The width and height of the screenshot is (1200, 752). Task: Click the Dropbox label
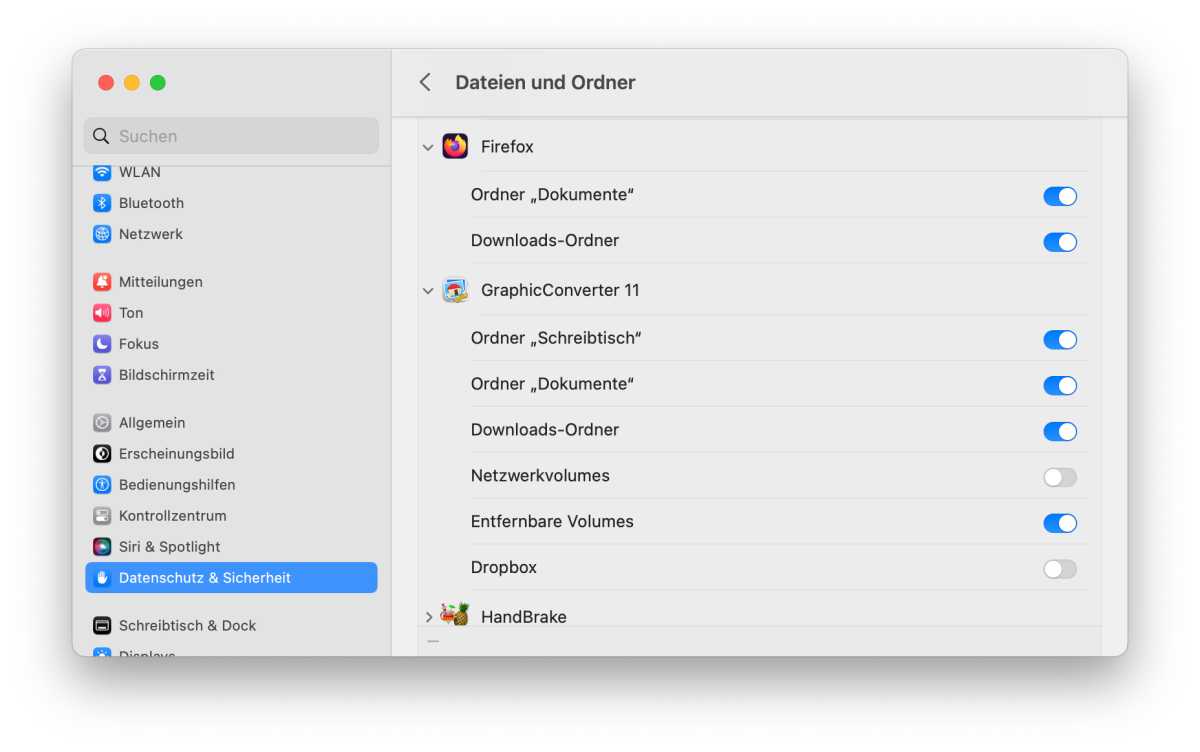(x=504, y=568)
